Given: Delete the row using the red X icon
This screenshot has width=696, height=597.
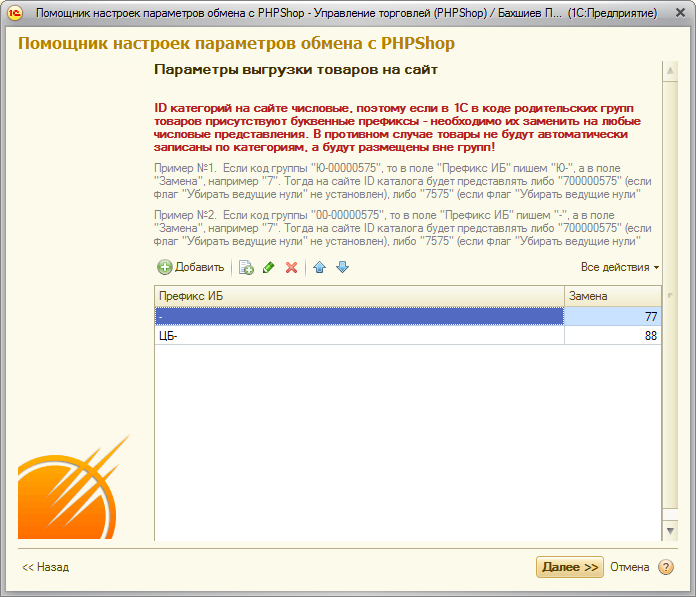Looking at the screenshot, I should pyautogui.click(x=291, y=267).
